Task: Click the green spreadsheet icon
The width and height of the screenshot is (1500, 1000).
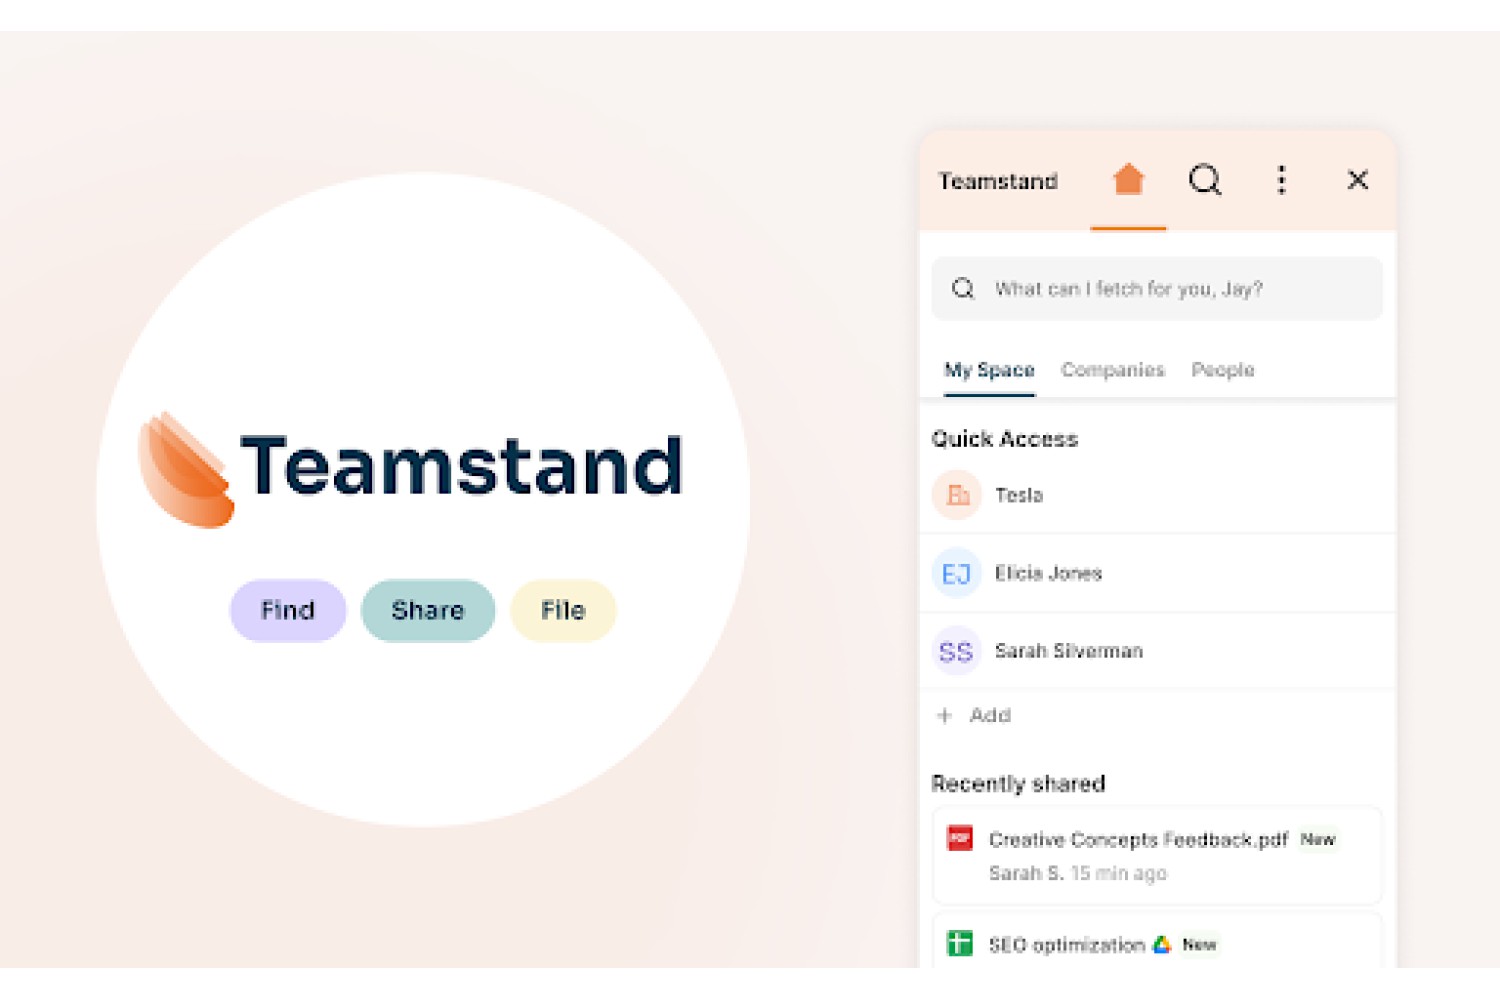Action: click(960, 943)
